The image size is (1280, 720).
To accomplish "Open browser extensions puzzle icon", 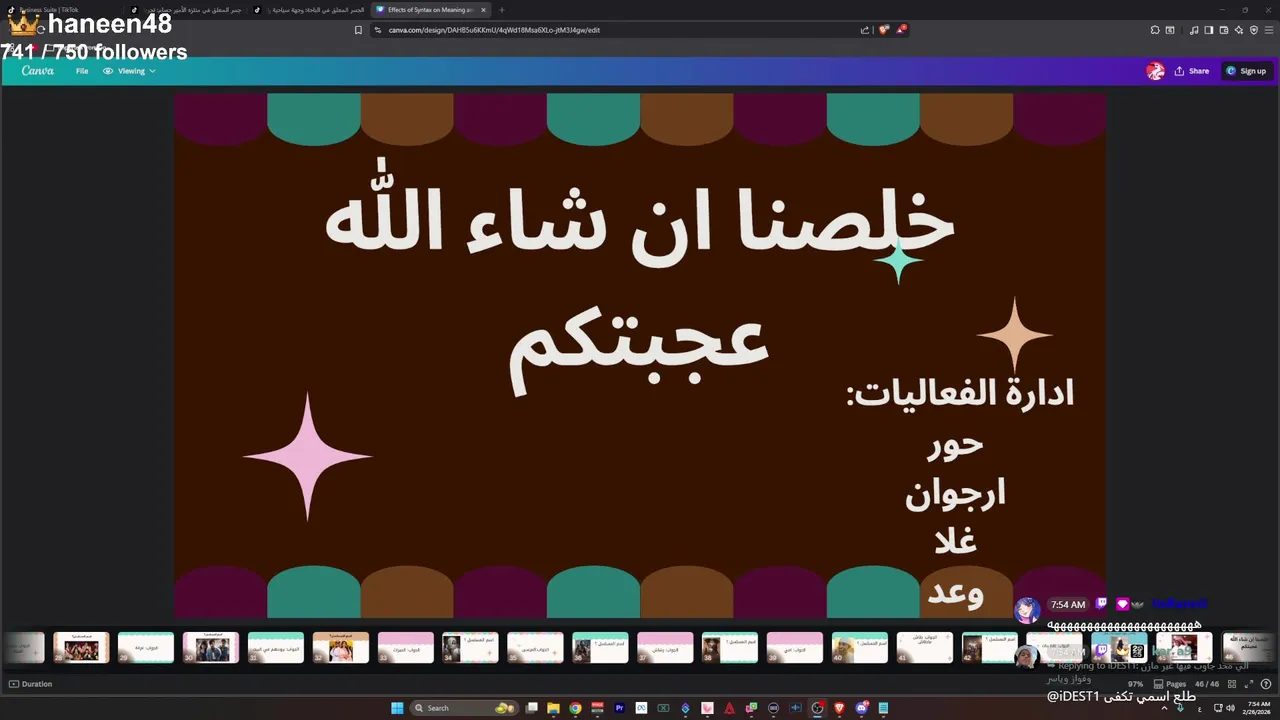I will pyautogui.click(x=1155, y=30).
